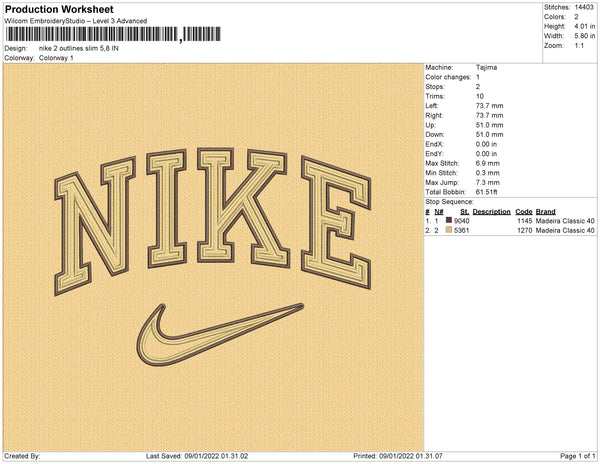The image size is (600, 464).
Task: Click code 1270 in stop sequence
Action: point(525,230)
